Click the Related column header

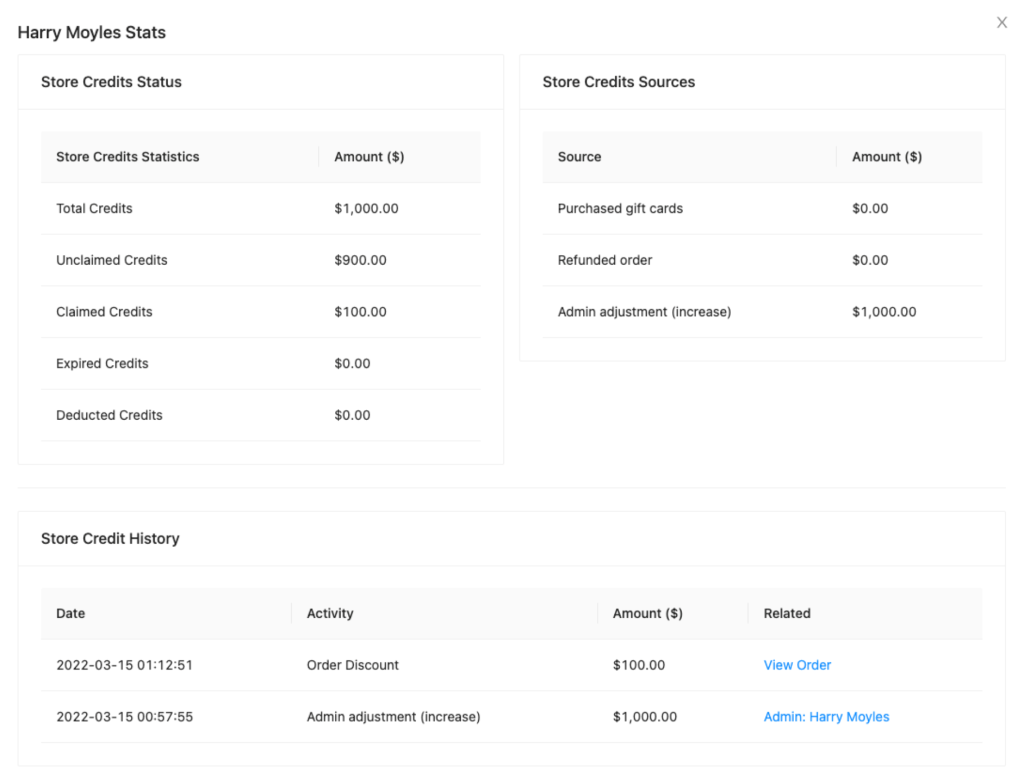[x=787, y=613]
